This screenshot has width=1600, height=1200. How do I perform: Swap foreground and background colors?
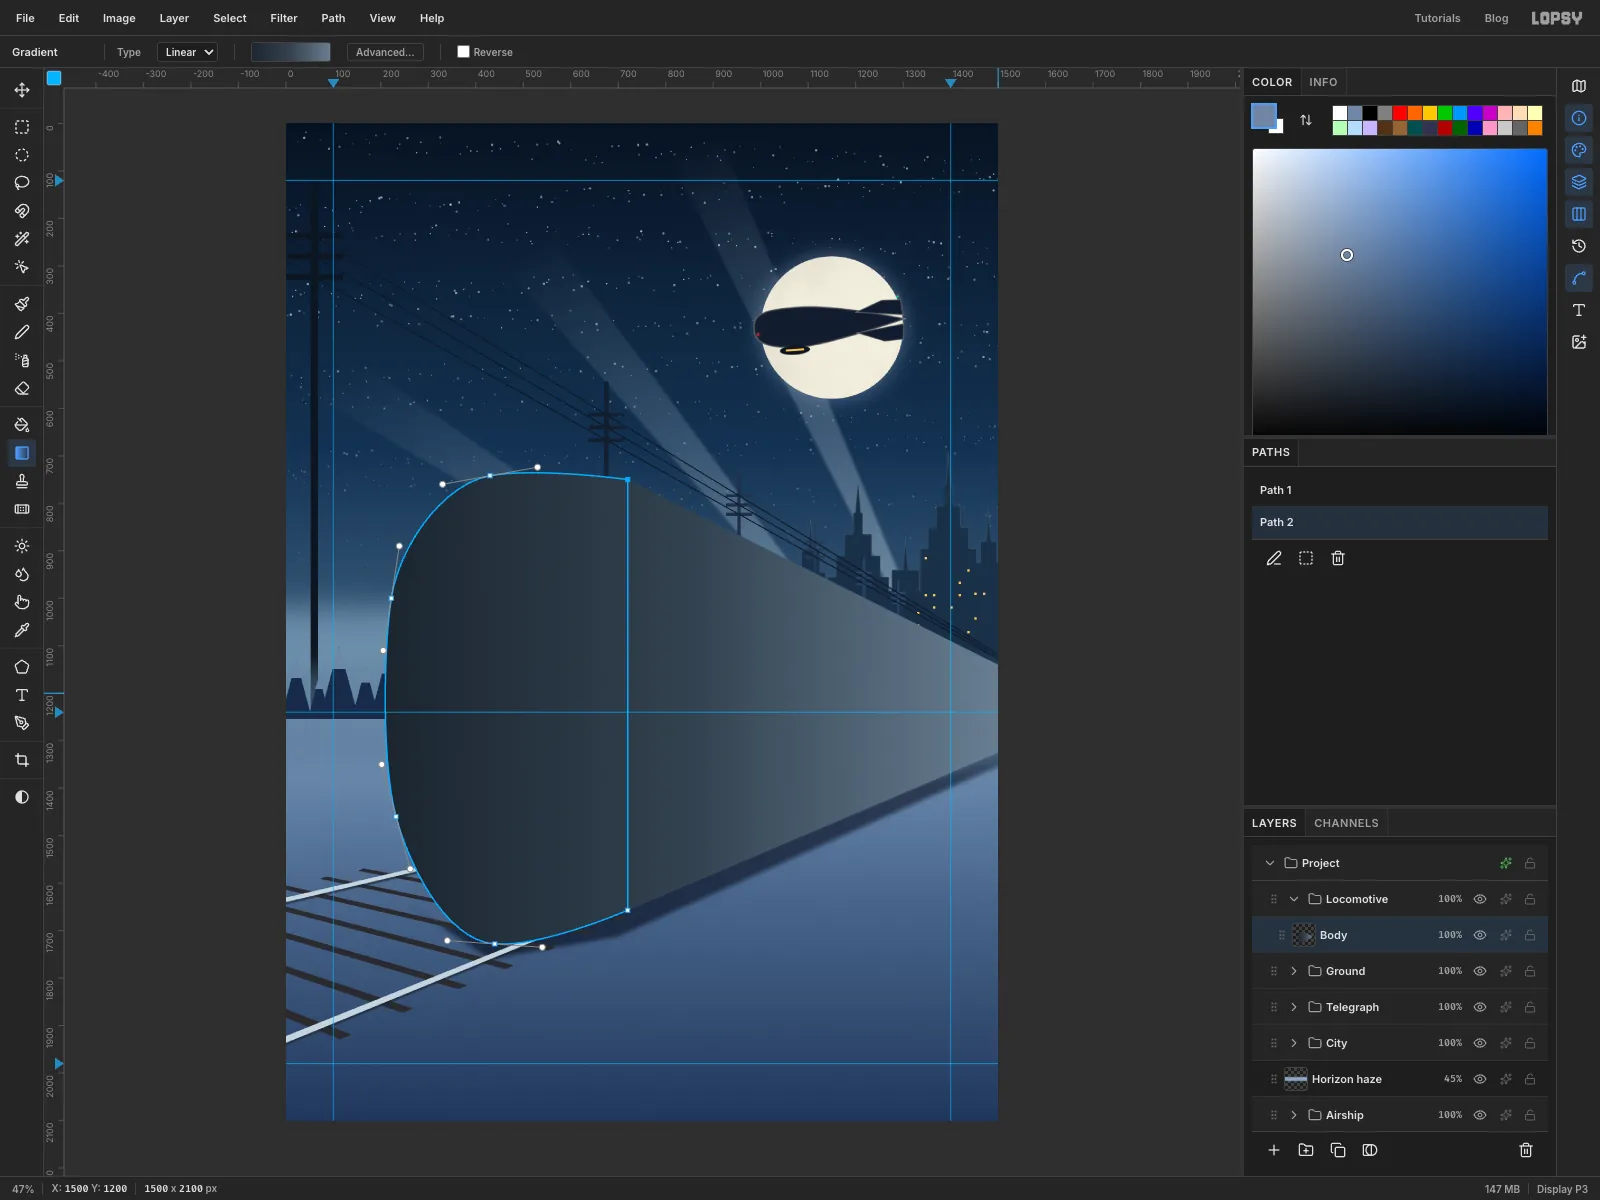(1306, 120)
